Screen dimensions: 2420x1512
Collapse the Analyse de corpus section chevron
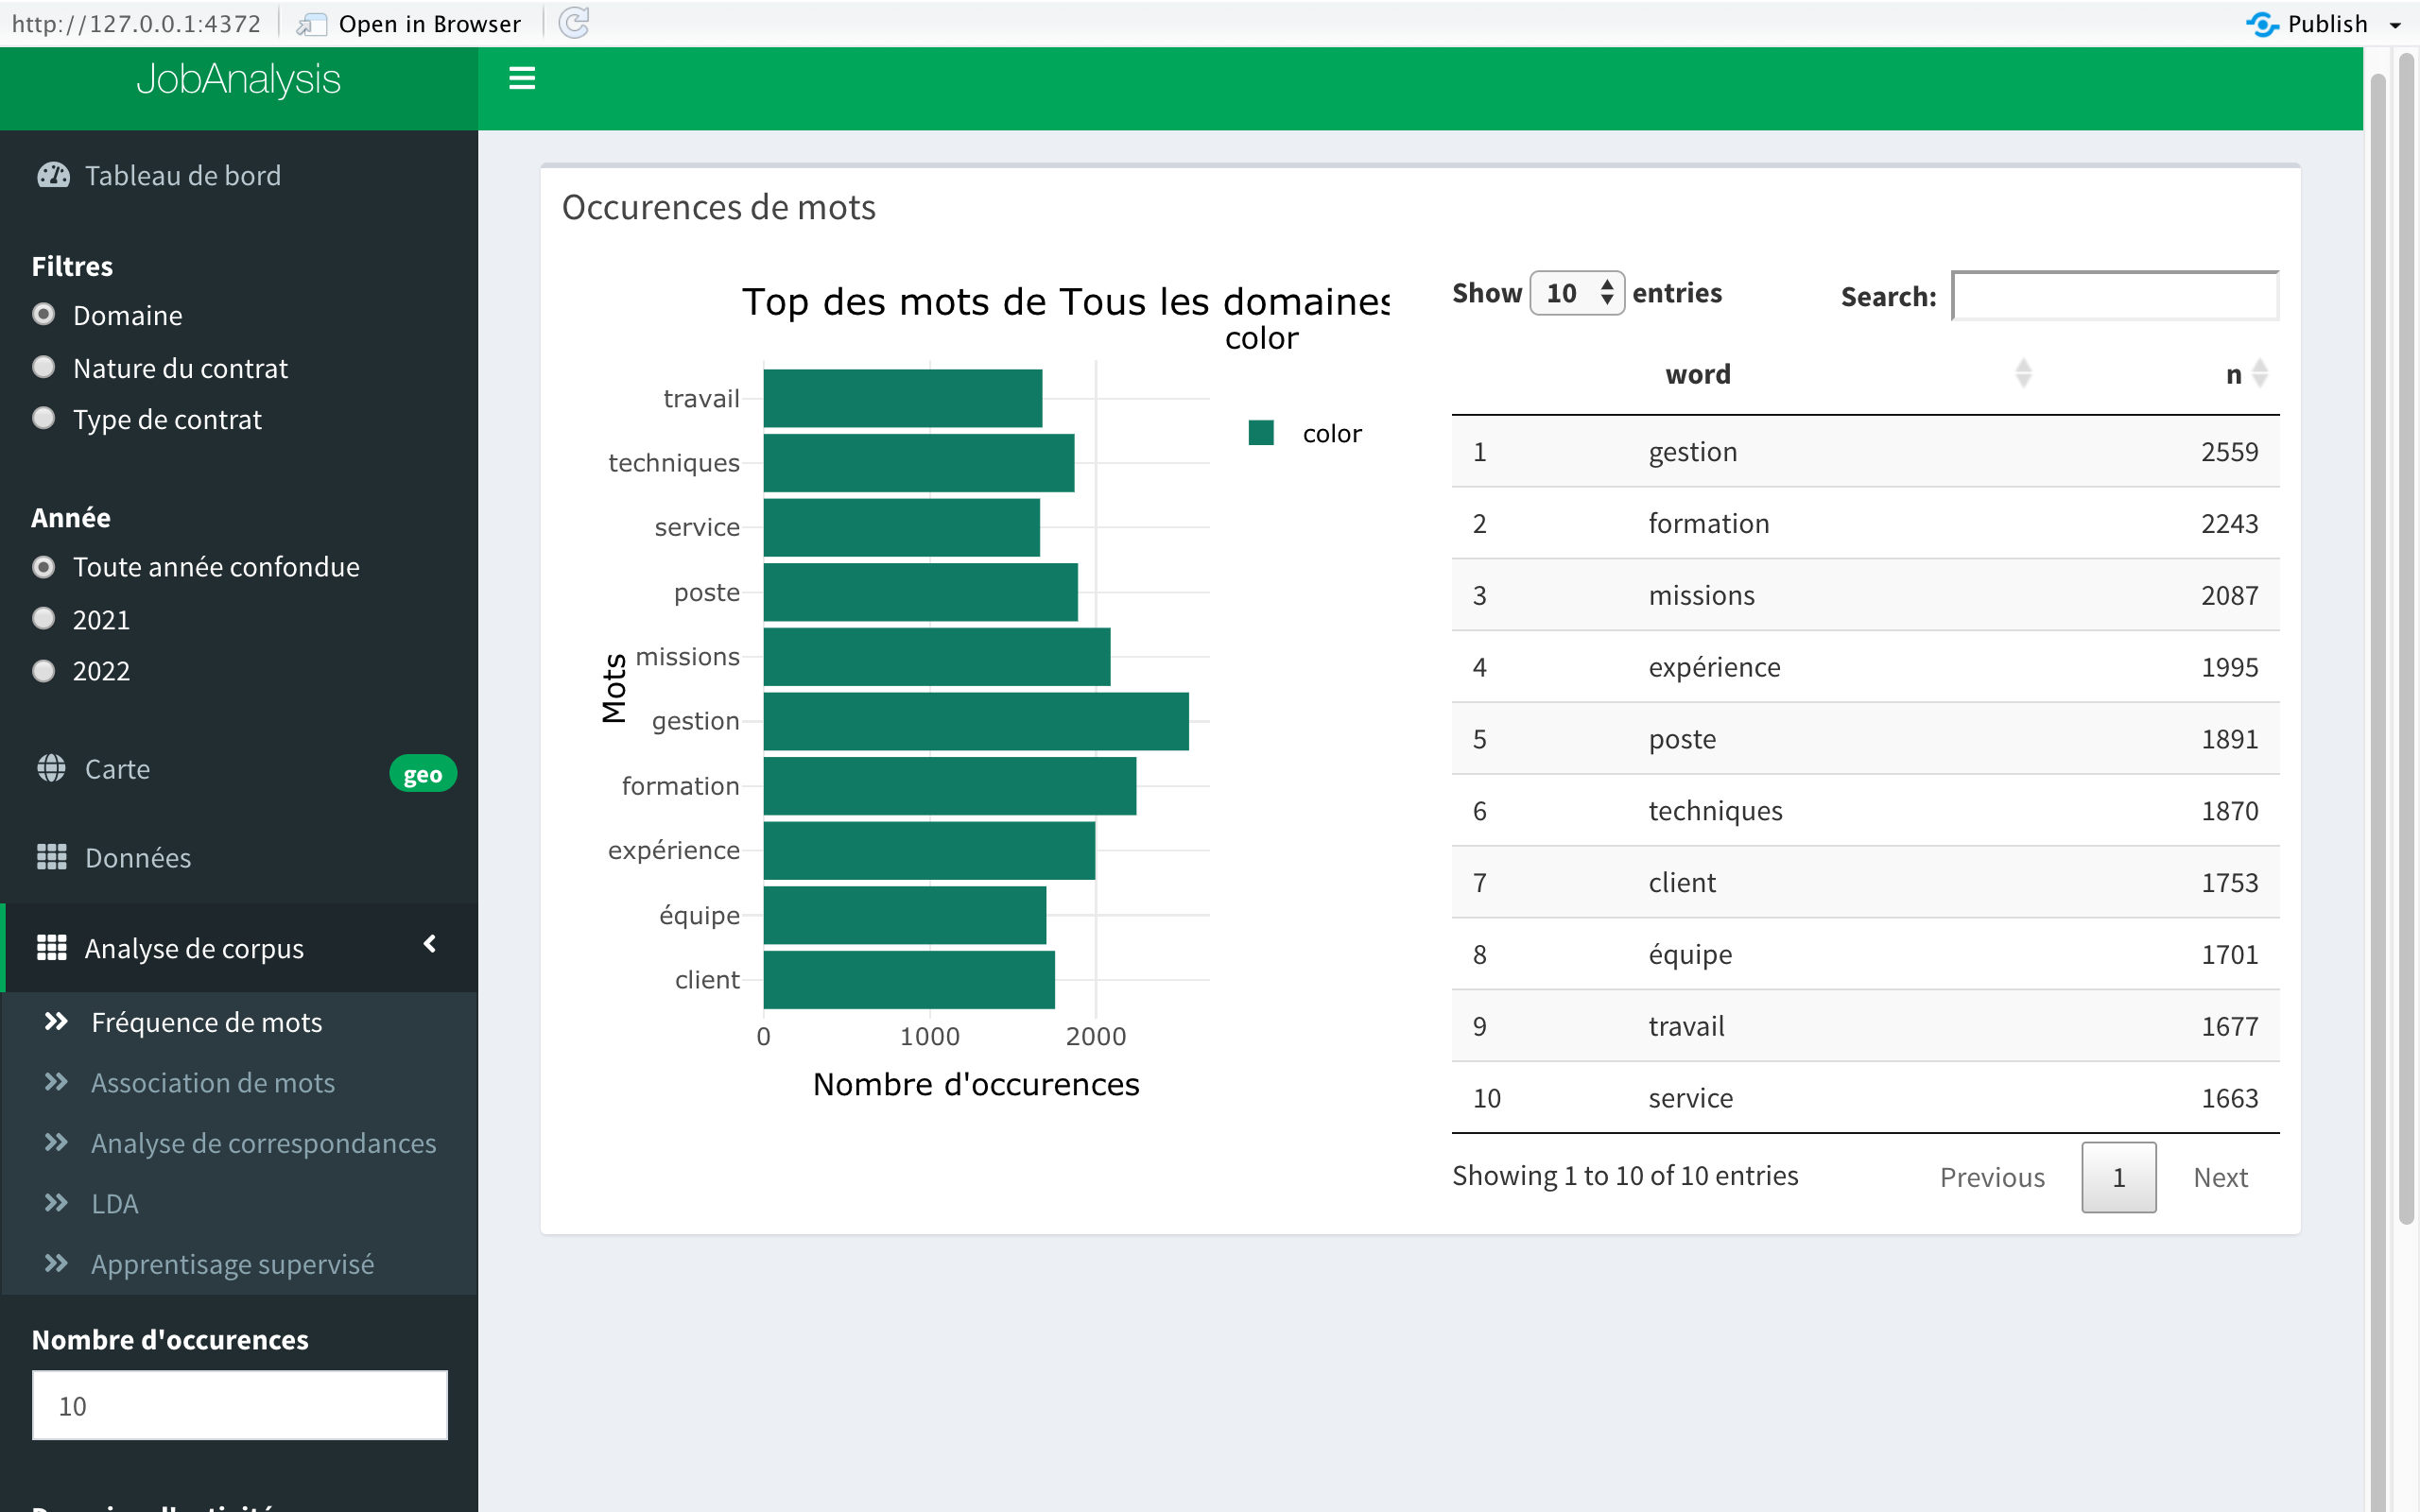point(430,944)
